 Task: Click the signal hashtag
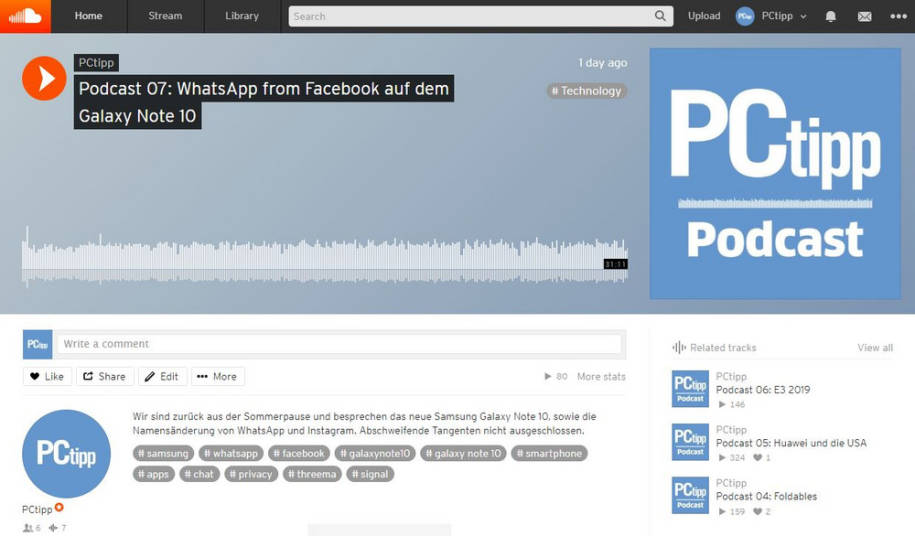click(370, 474)
